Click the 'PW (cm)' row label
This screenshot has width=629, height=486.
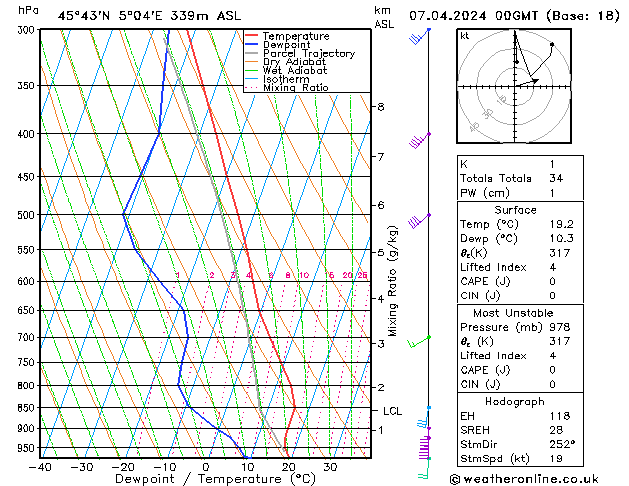485,193
